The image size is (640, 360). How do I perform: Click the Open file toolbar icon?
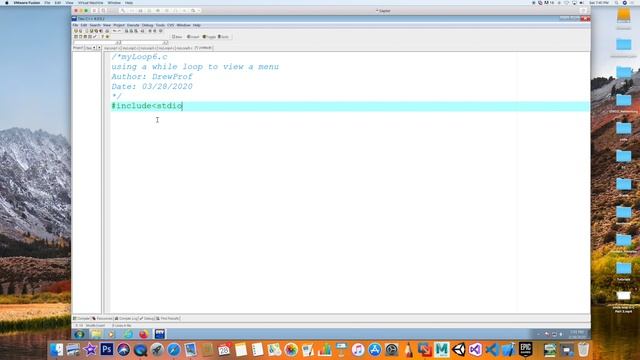click(81, 31)
